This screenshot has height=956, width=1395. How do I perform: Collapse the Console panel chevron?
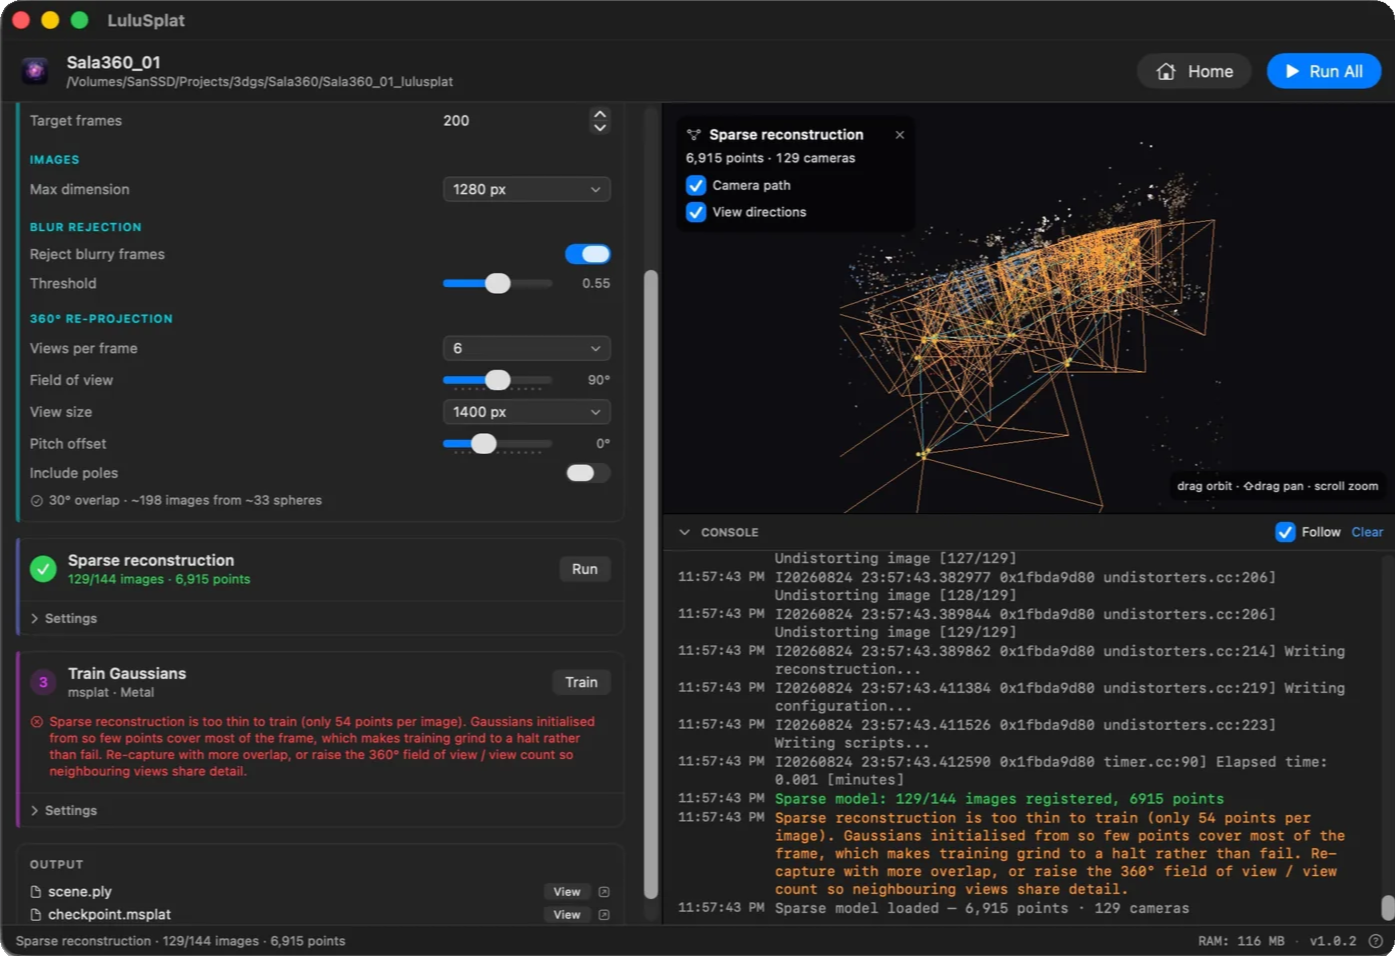pyautogui.click(x=685, y=532)
